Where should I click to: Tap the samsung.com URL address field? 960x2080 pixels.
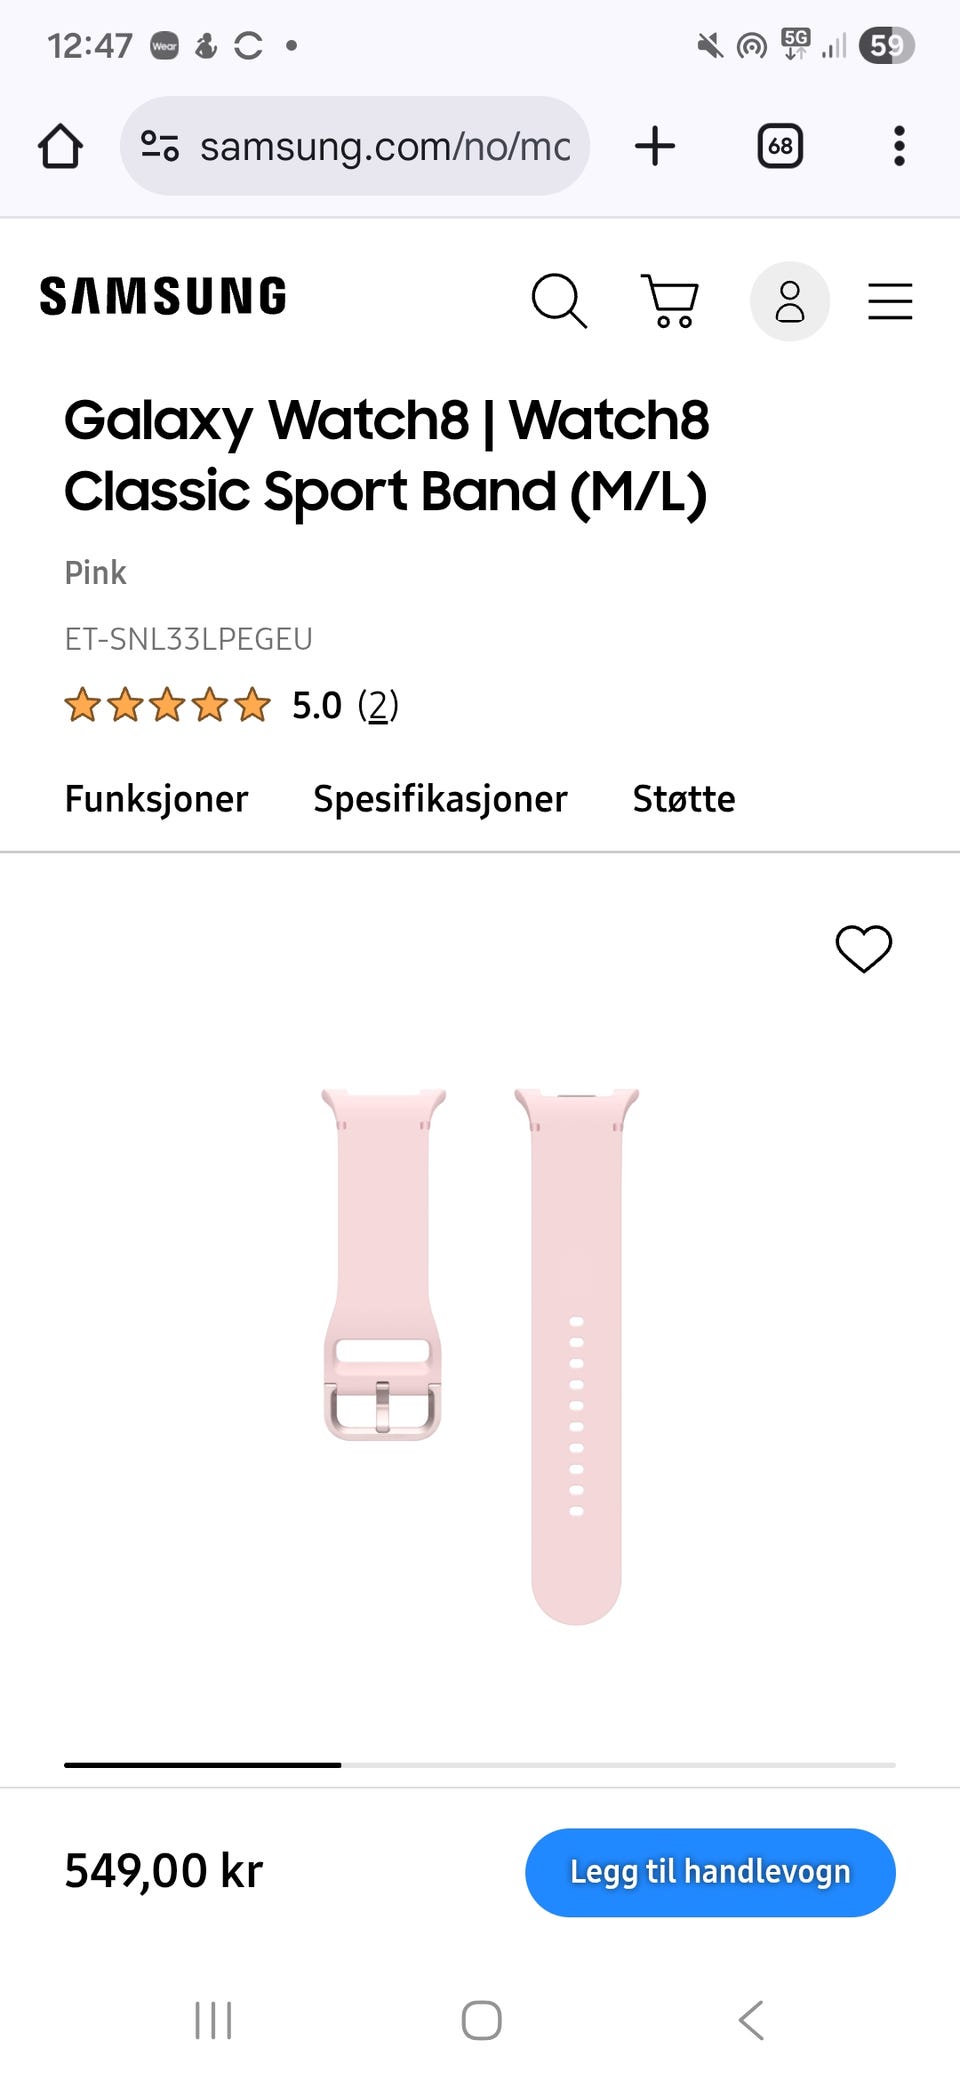(355, 146)
